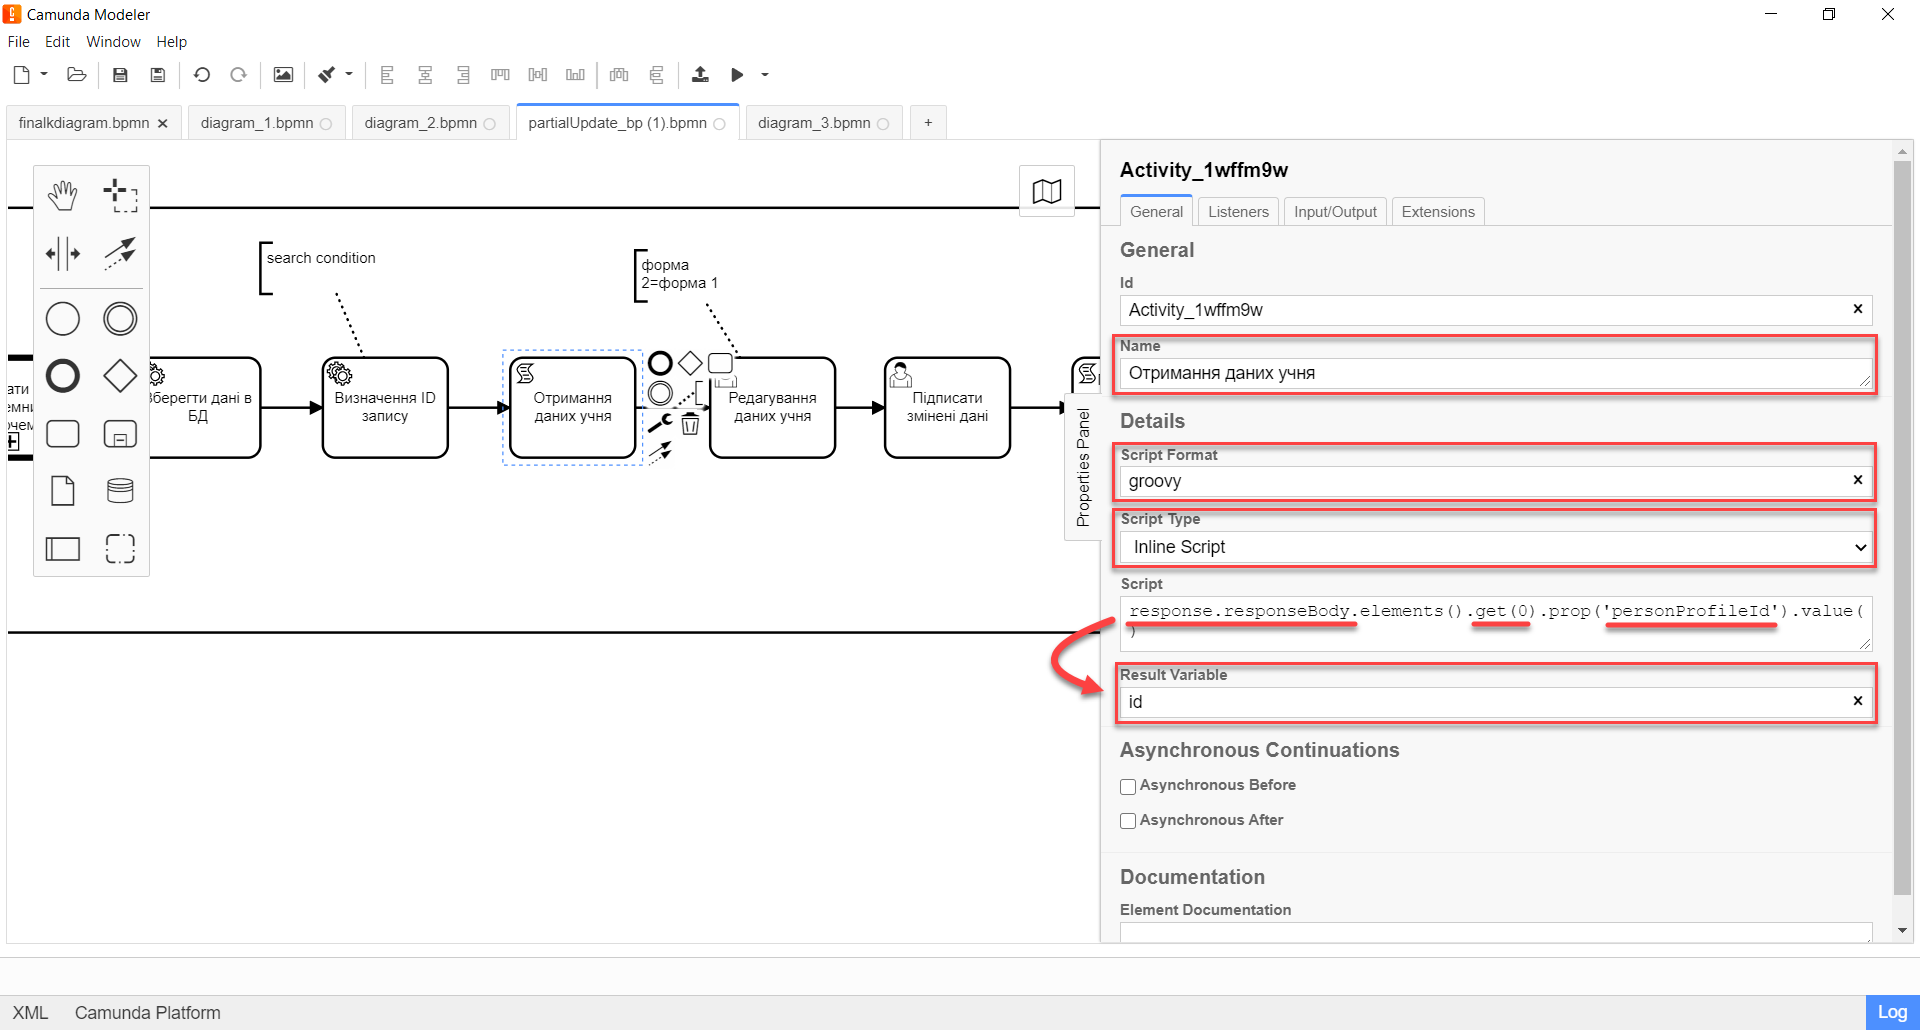Activate the hand tool in palette
The height and width of the screenshot is (1030, 1920).
(x=63, y=195)
